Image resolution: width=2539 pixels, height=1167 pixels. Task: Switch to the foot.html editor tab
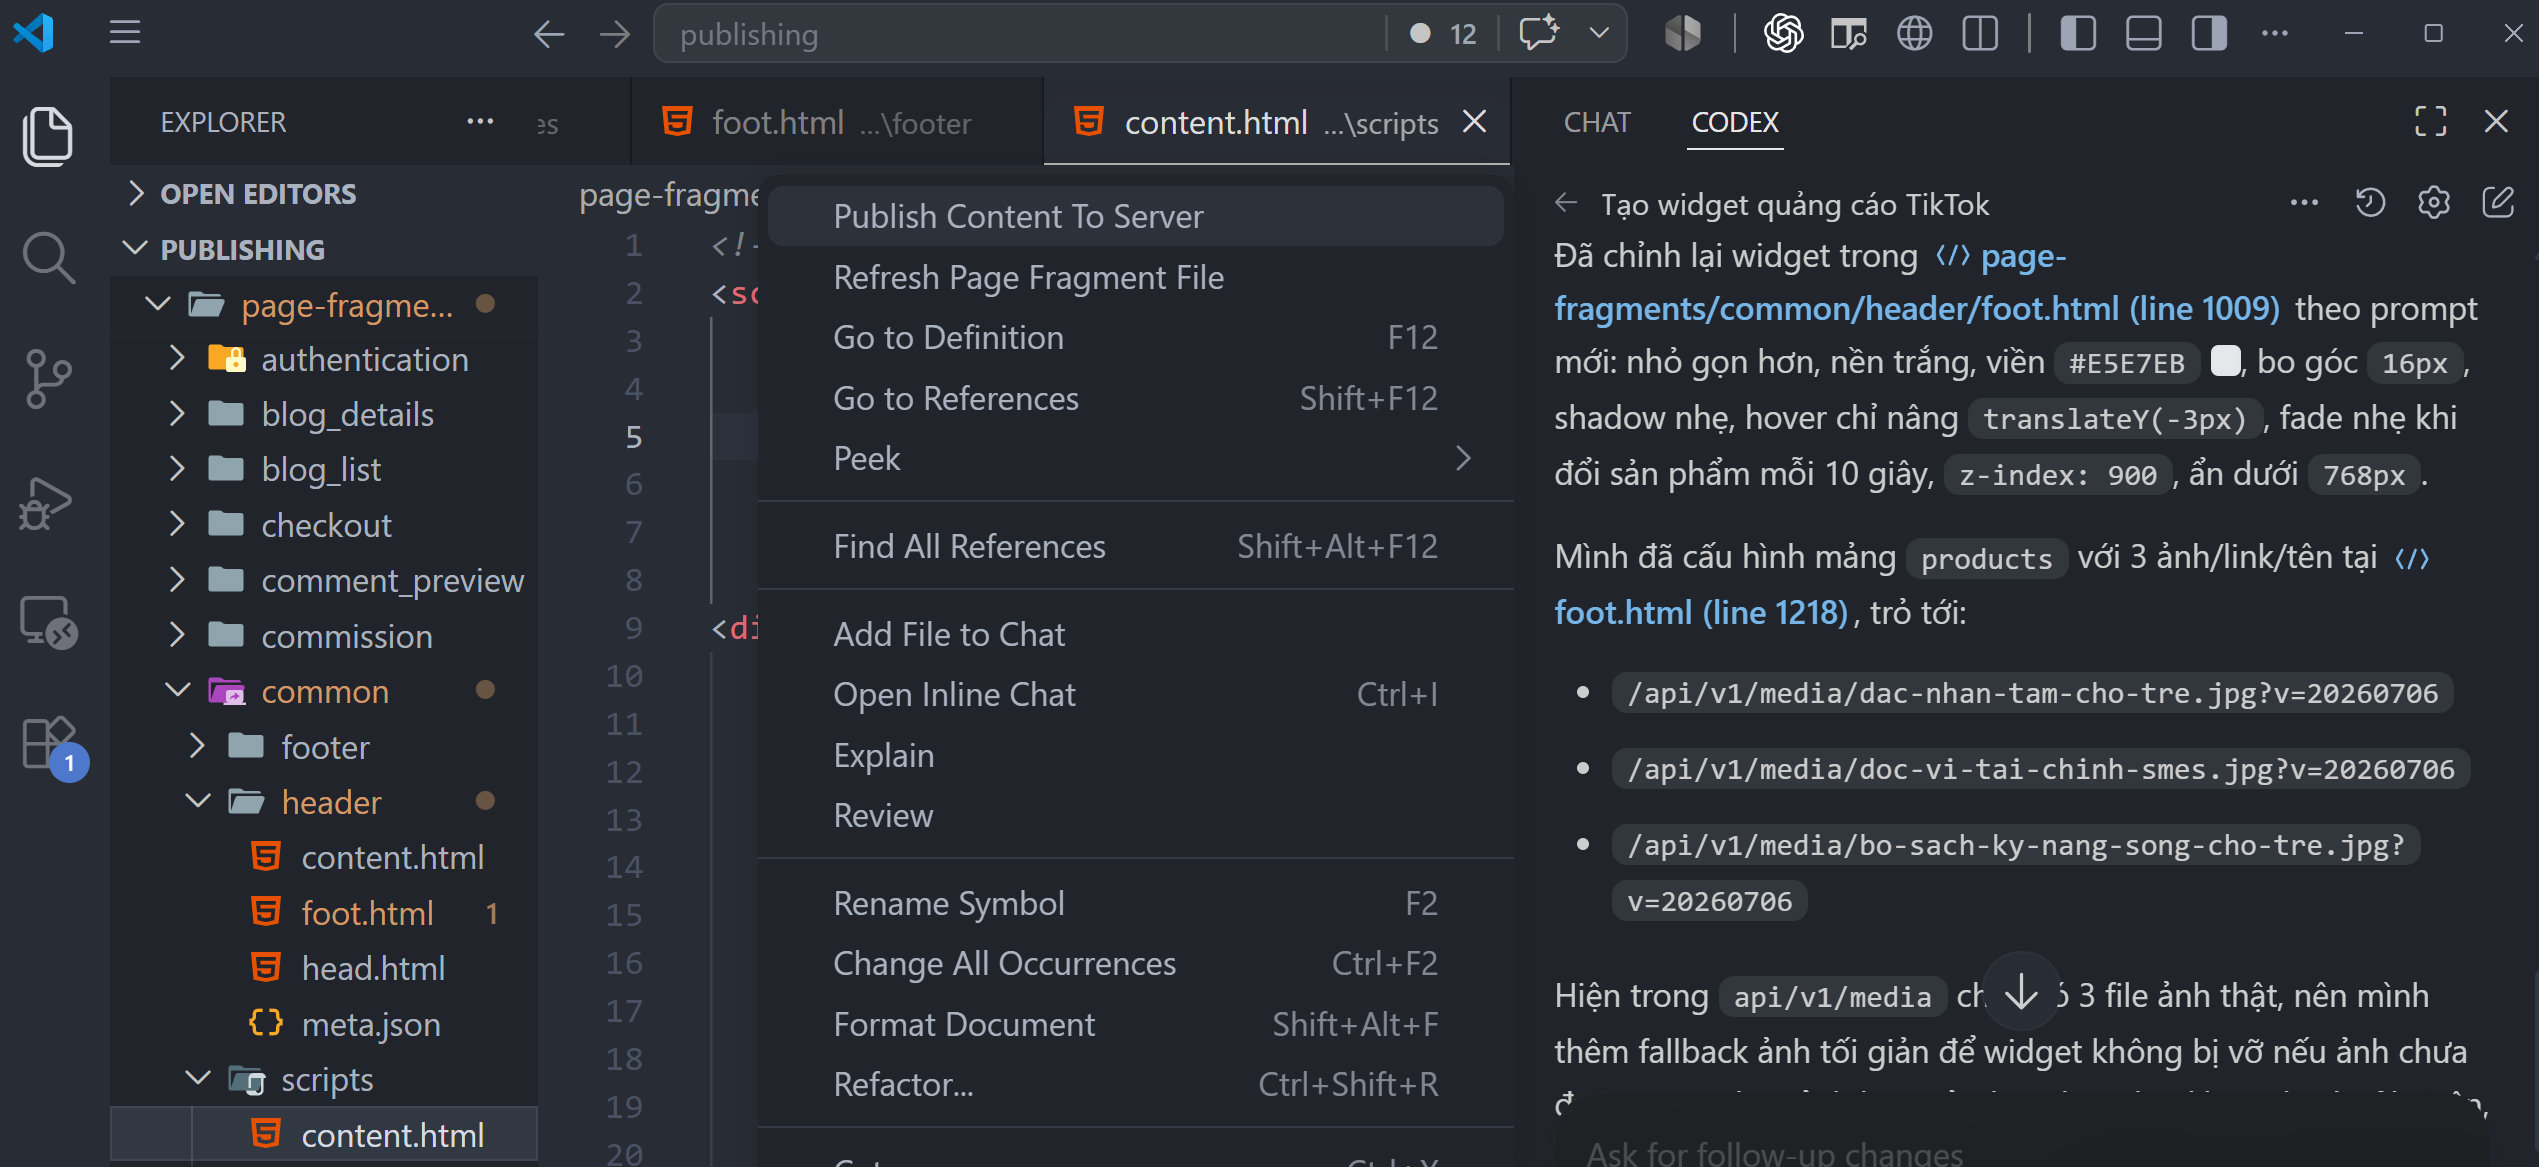click(835, 122)
